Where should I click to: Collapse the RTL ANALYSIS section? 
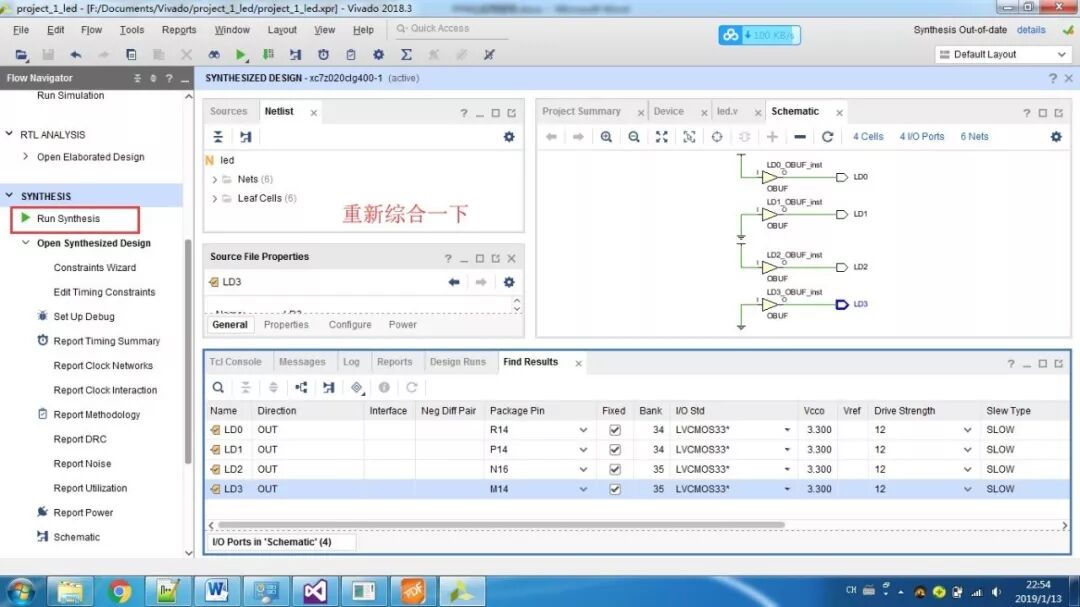(x=10, y=134)
